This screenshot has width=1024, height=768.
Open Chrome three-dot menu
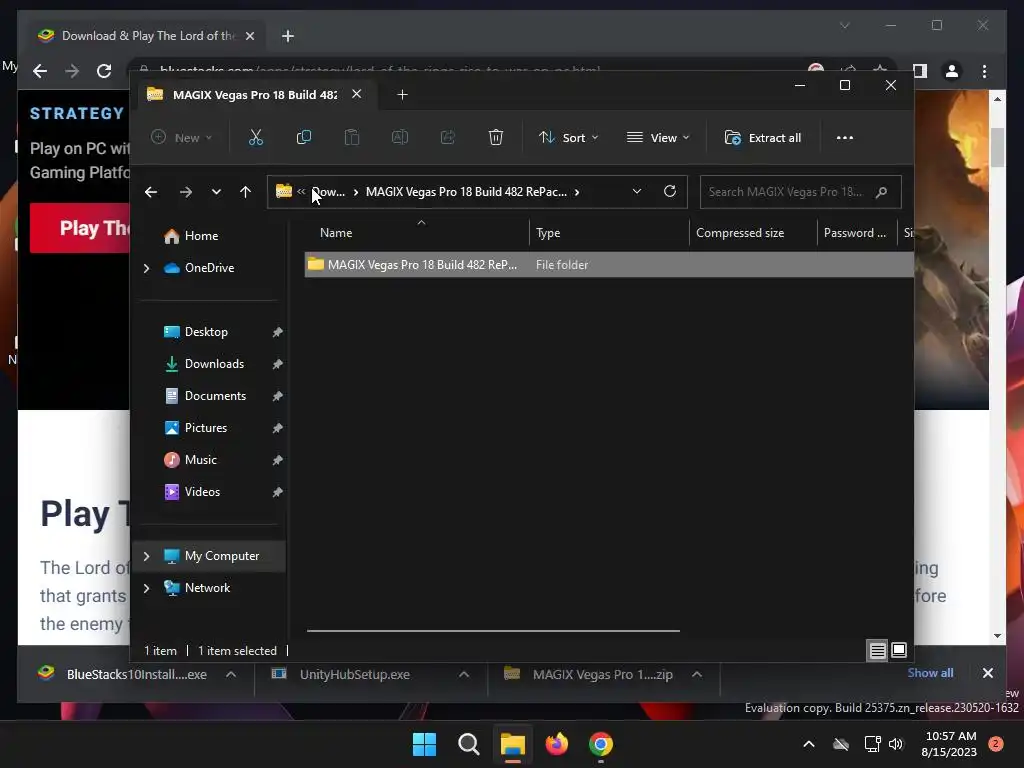pyautogui.click(x=984, y=71)
